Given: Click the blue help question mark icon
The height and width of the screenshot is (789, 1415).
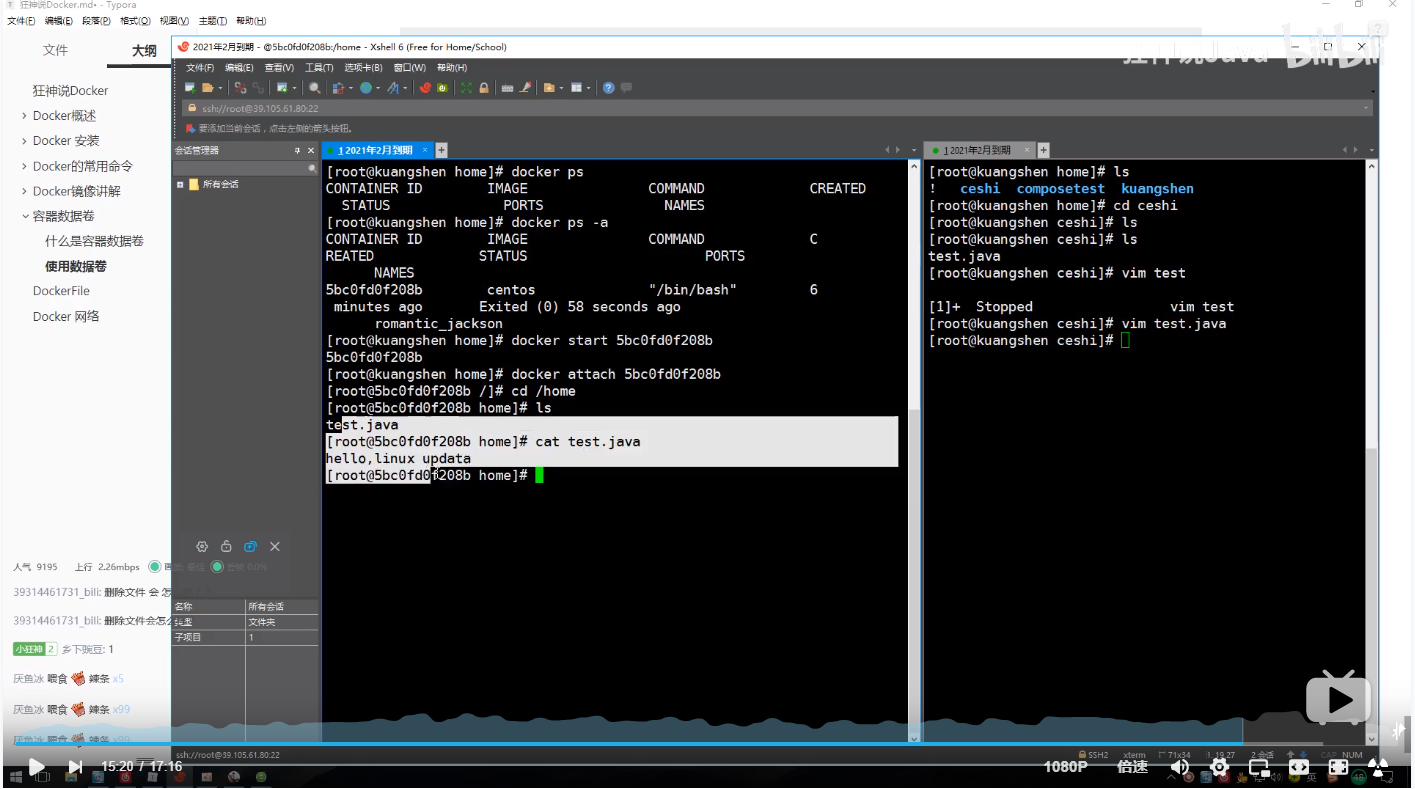Looking at the screenshot, I should coord(608,88).
